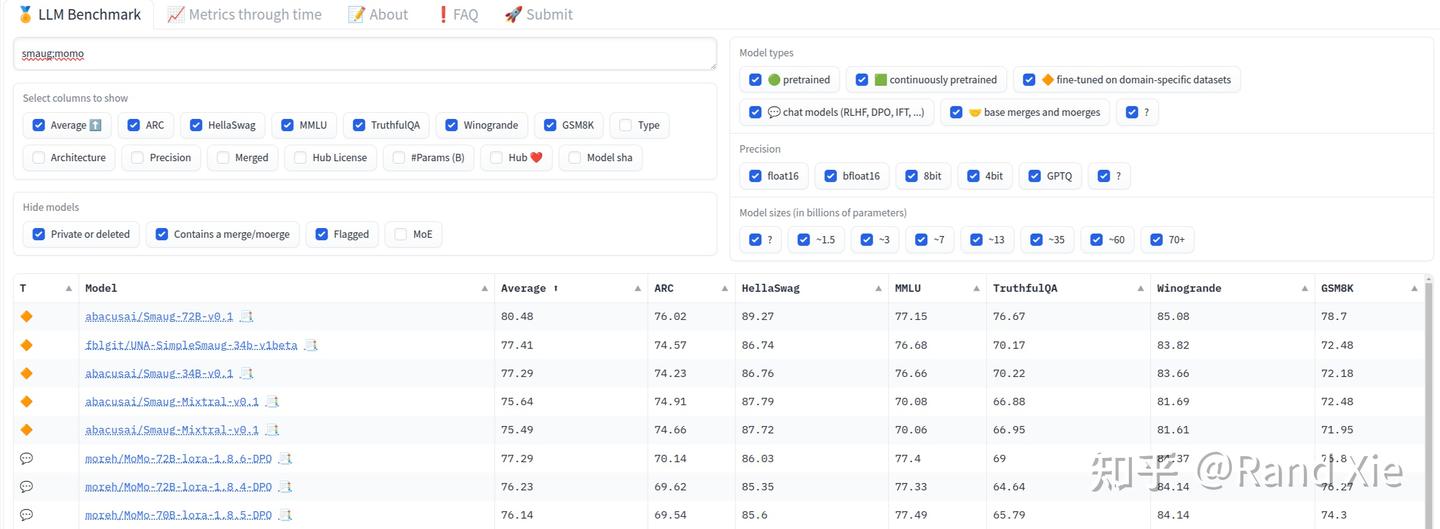The image size is (1440, 529).
Task: Sort by the GSM8K column sort arrow
Action: [1414, 288]
